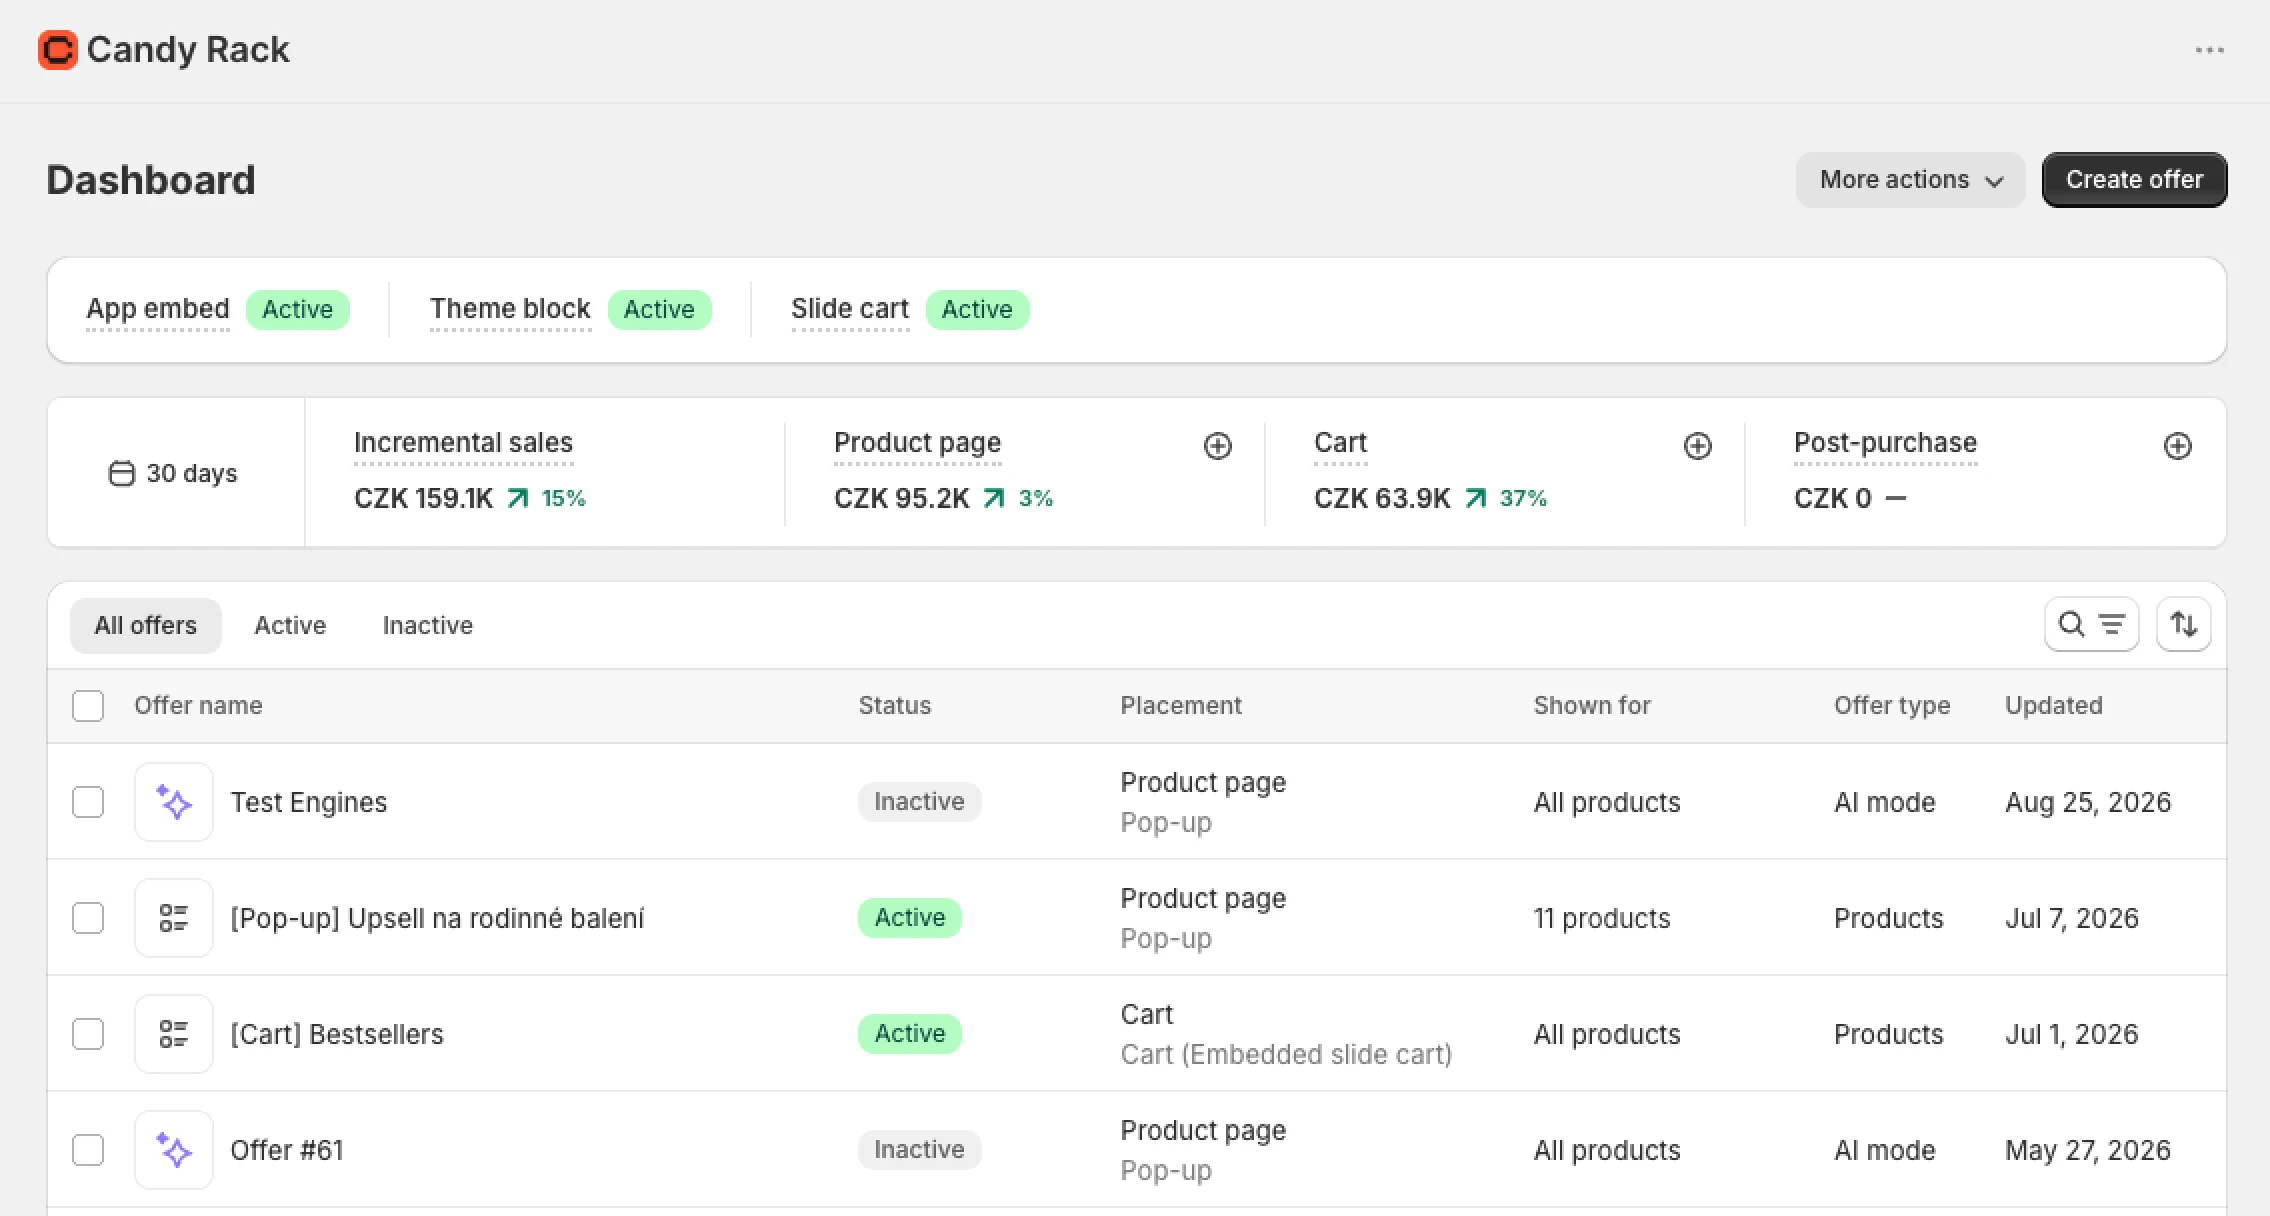Click the App embed Active badge
Viewport: 2270px width, 1216px height.
tap(297, 310)
